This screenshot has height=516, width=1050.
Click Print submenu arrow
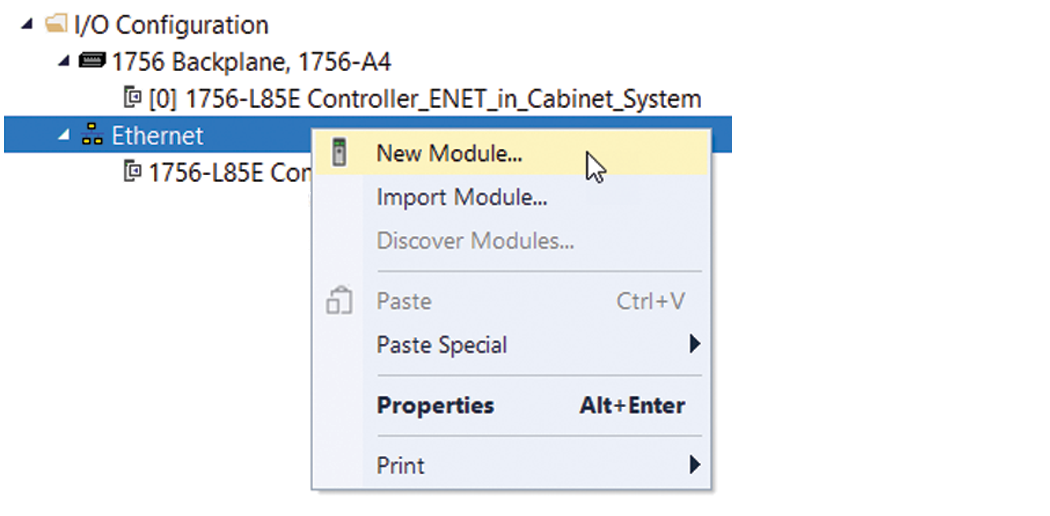694,464
